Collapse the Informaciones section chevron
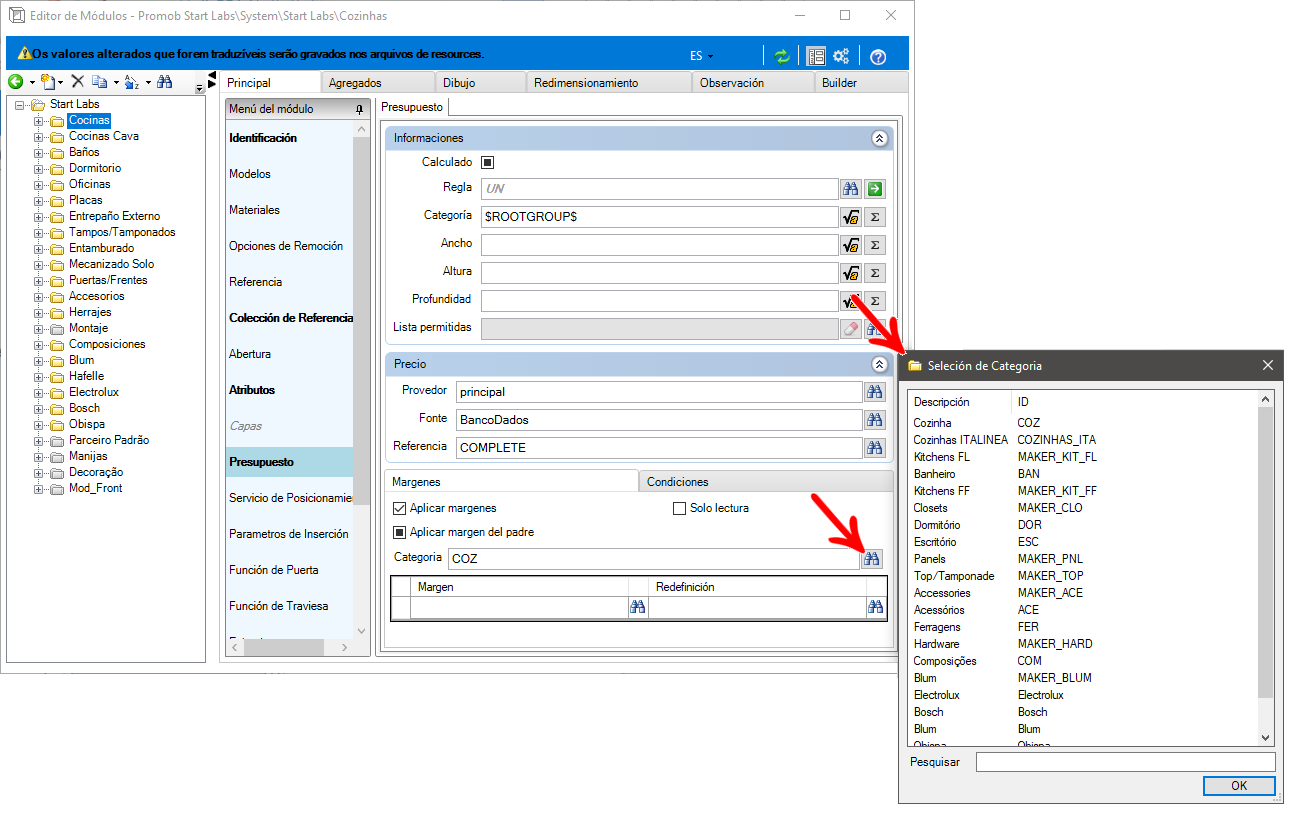The height and width of the screenshot is (825, 1302). coord(879,139)
